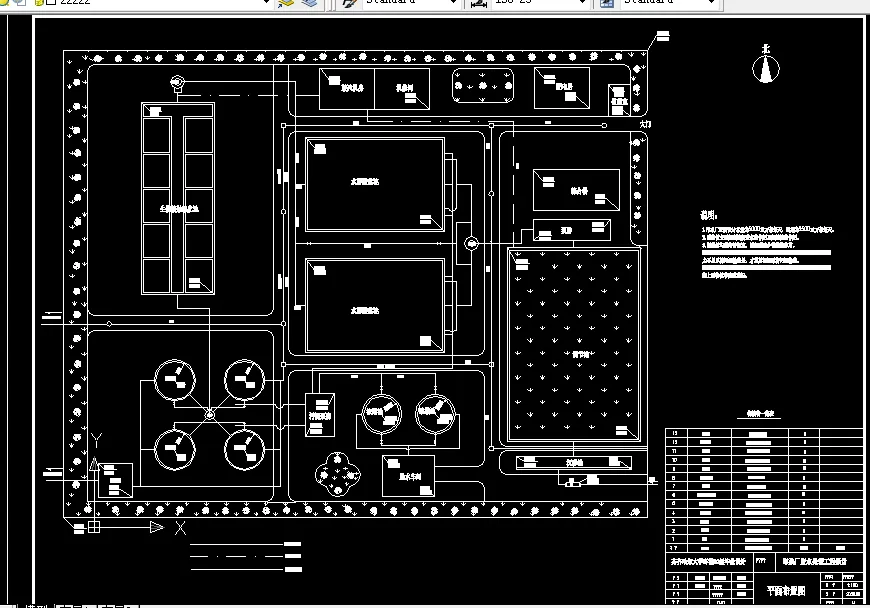
Task: Select the circle symbol above the ten-cell grid building
Action: pyautogui.click(x=177, y=83)
